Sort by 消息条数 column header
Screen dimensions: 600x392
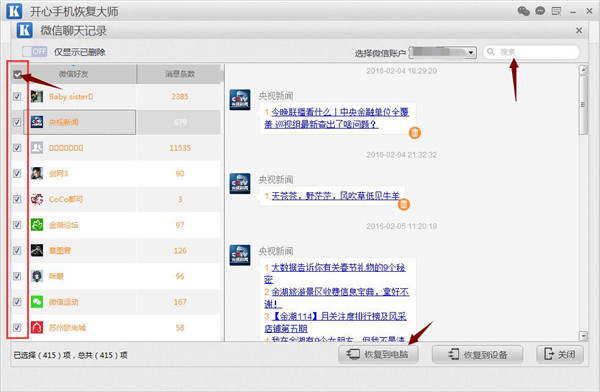point(179,74)
